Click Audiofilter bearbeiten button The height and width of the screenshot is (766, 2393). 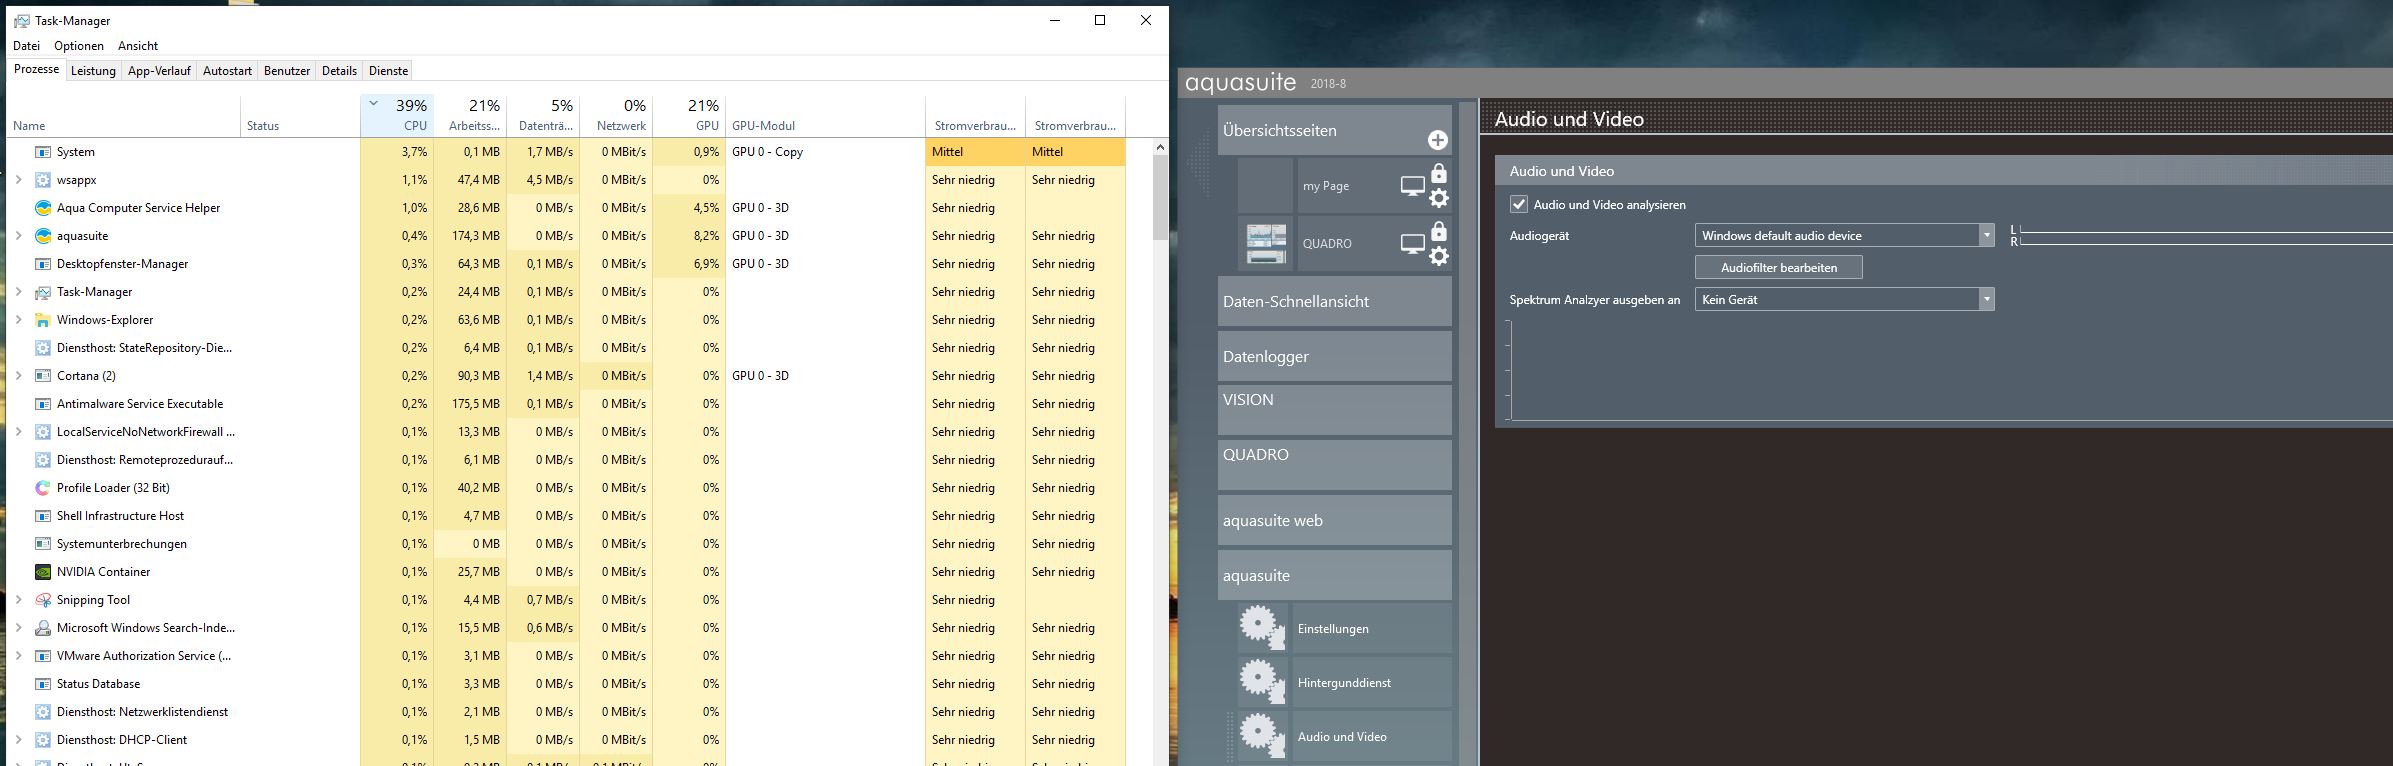(1778, 268)
